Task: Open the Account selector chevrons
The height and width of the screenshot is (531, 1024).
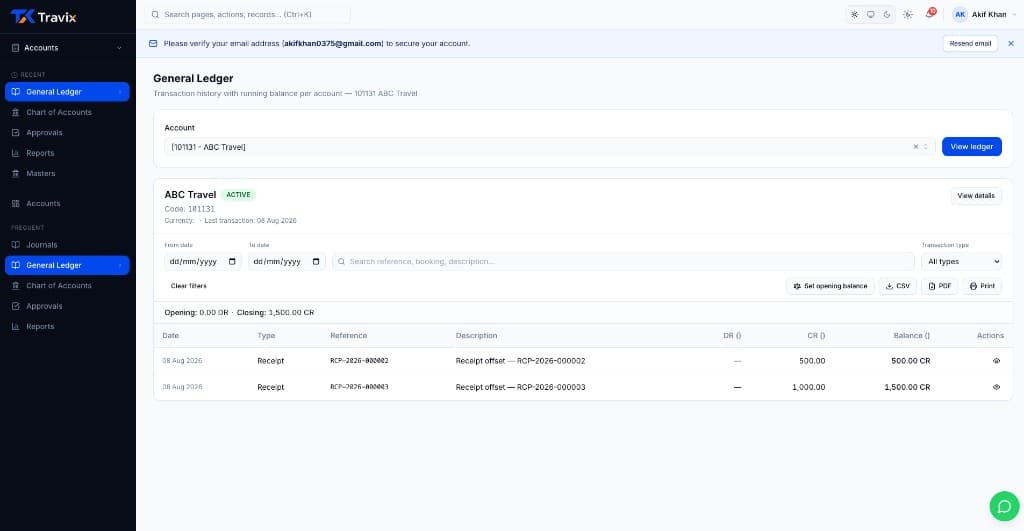Action: click(925, 147)
